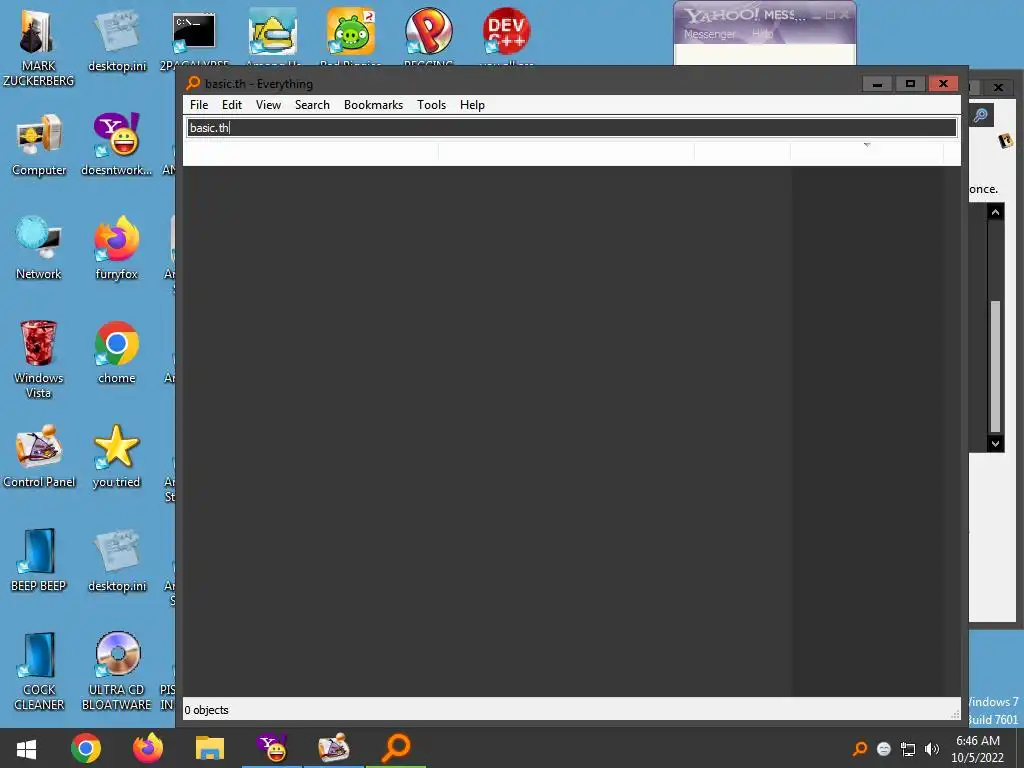Select the Network desktop icon

[39, 238]
